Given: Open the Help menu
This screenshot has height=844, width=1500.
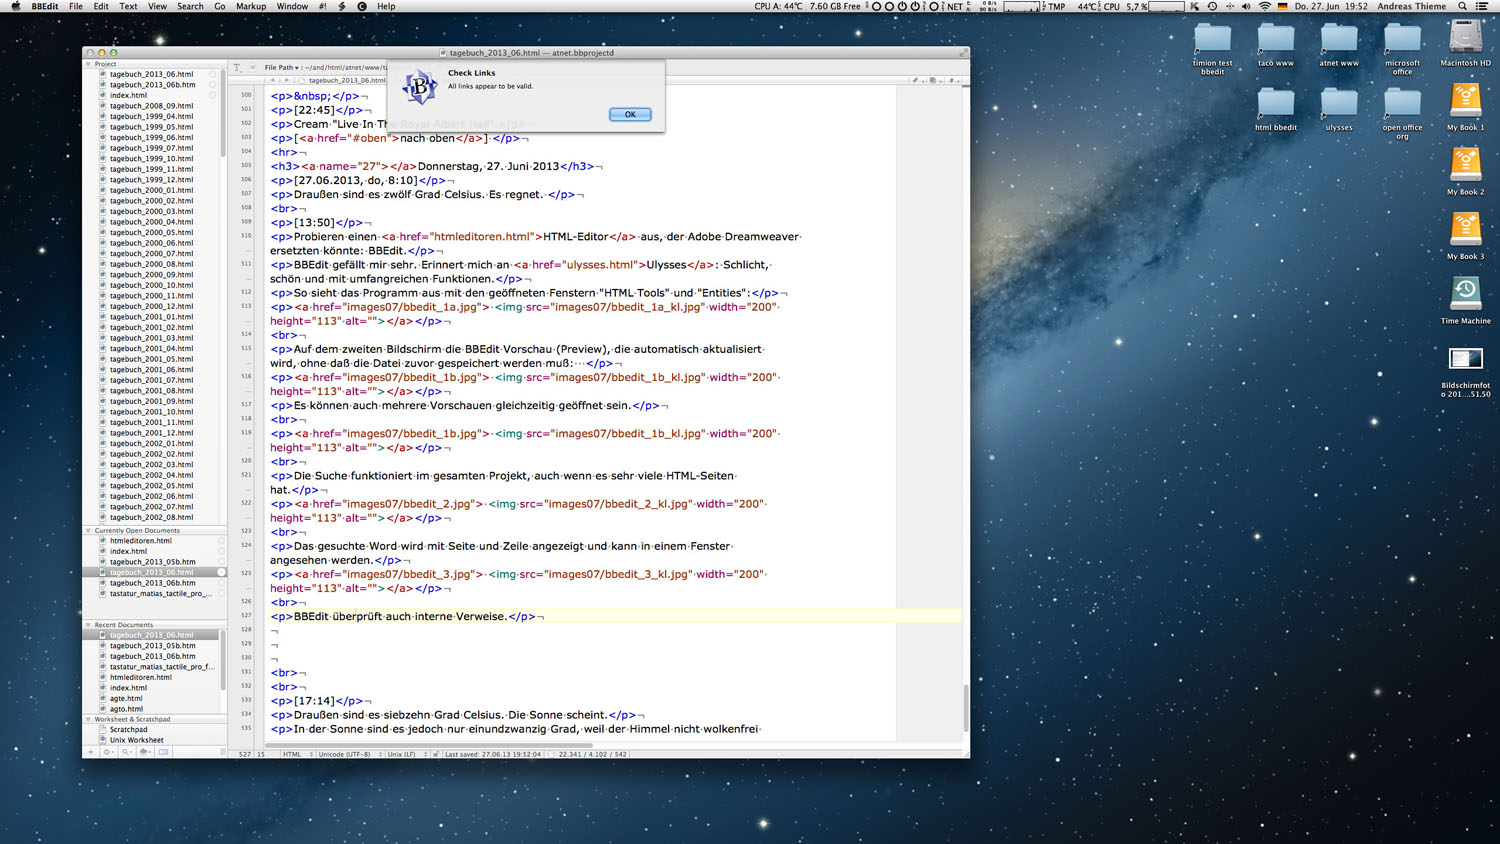Looking at the screenshot, I should [x=386, y=6].
